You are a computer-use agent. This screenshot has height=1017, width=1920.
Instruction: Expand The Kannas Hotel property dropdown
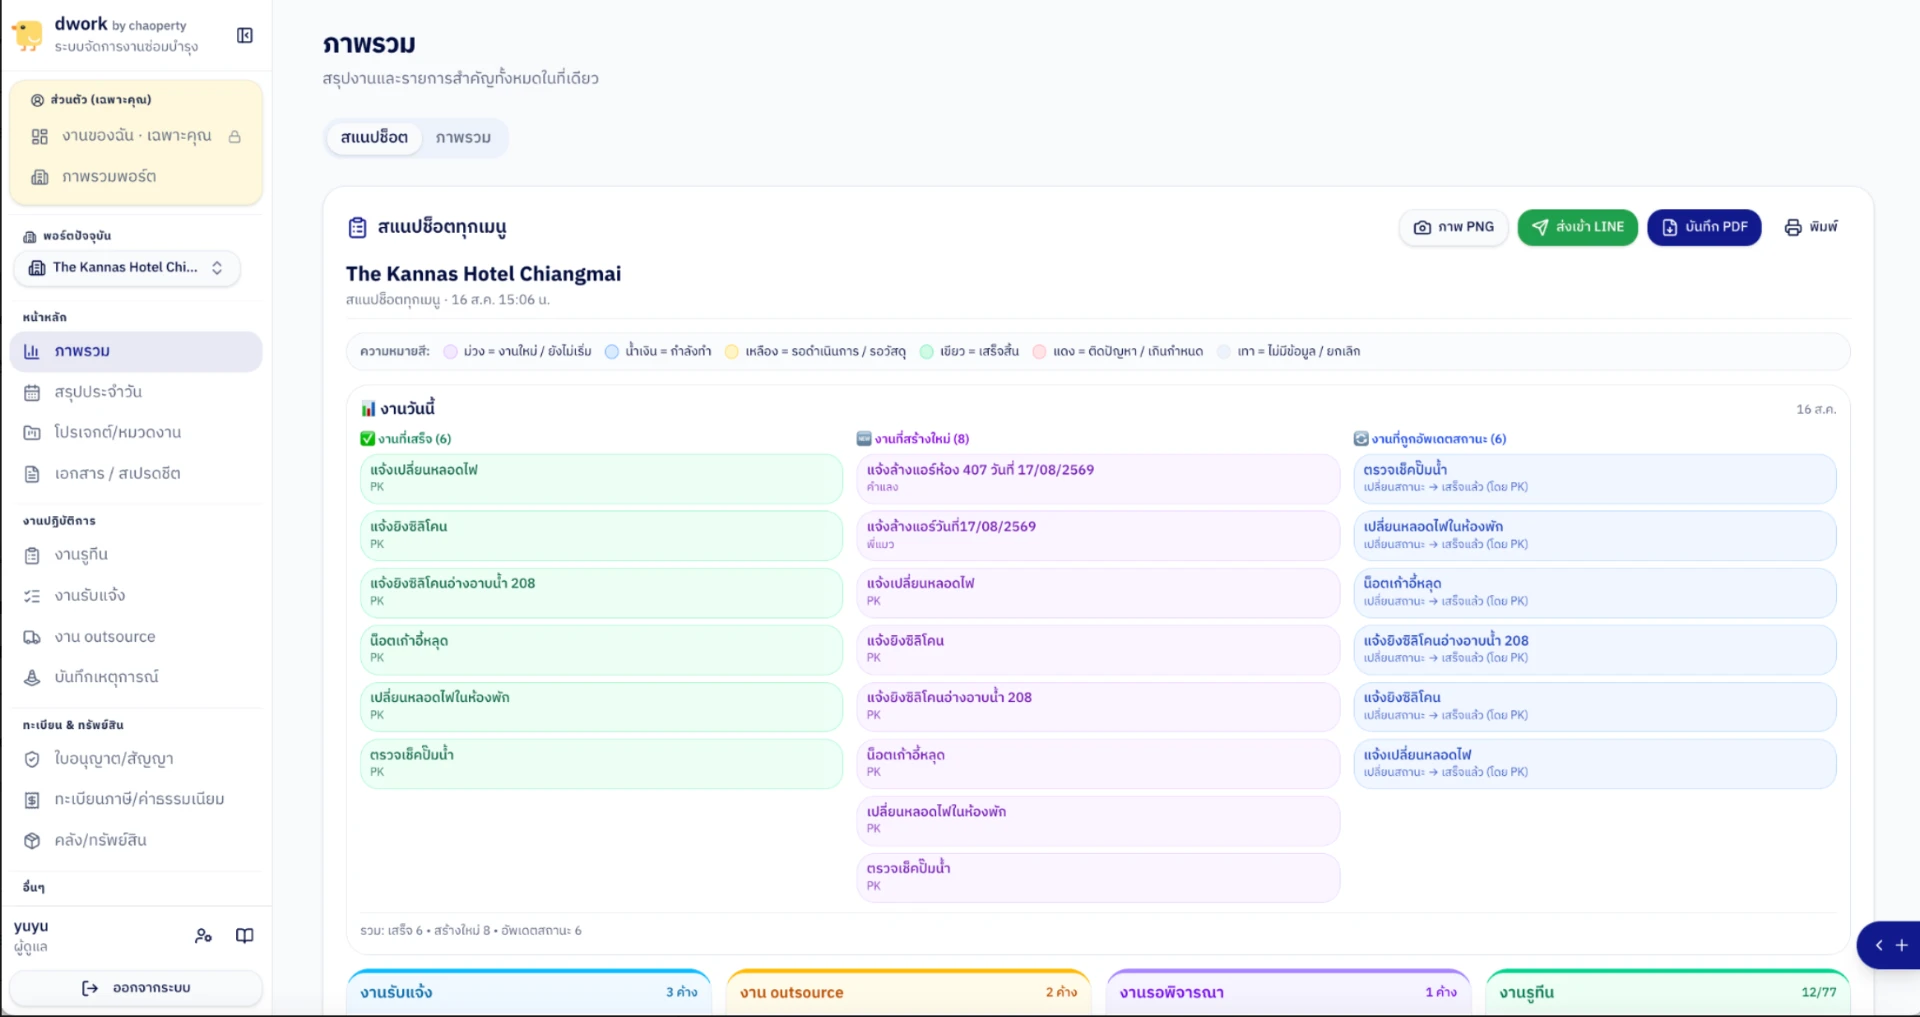127,268
